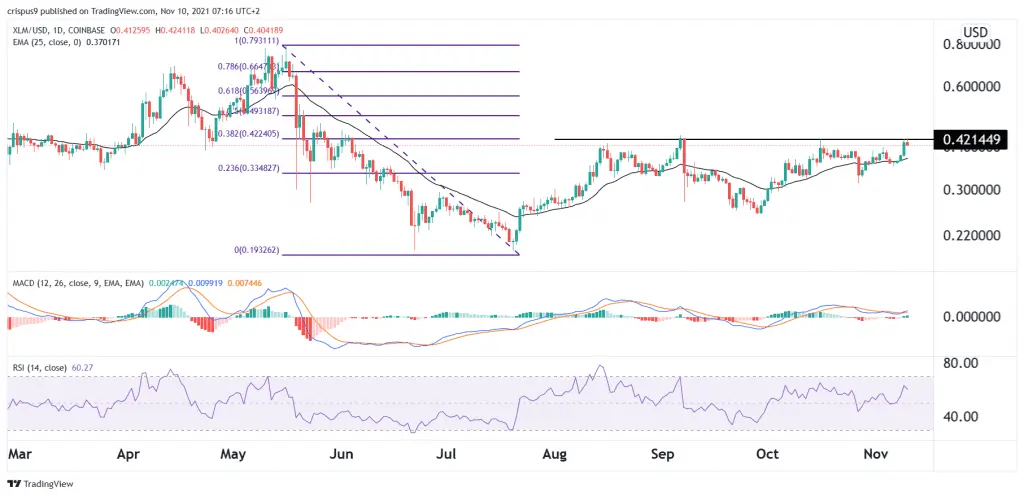The image size is (1024, 496).
Task: Click the Jun label on time axis
Action: tap(342, 454)
